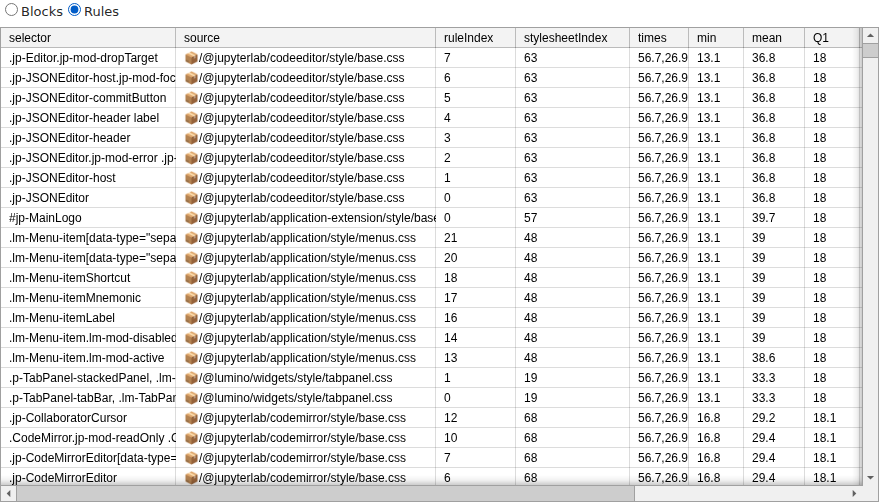
Task: Click stylesheetIndex 57 cell
Action: point(572,218)
